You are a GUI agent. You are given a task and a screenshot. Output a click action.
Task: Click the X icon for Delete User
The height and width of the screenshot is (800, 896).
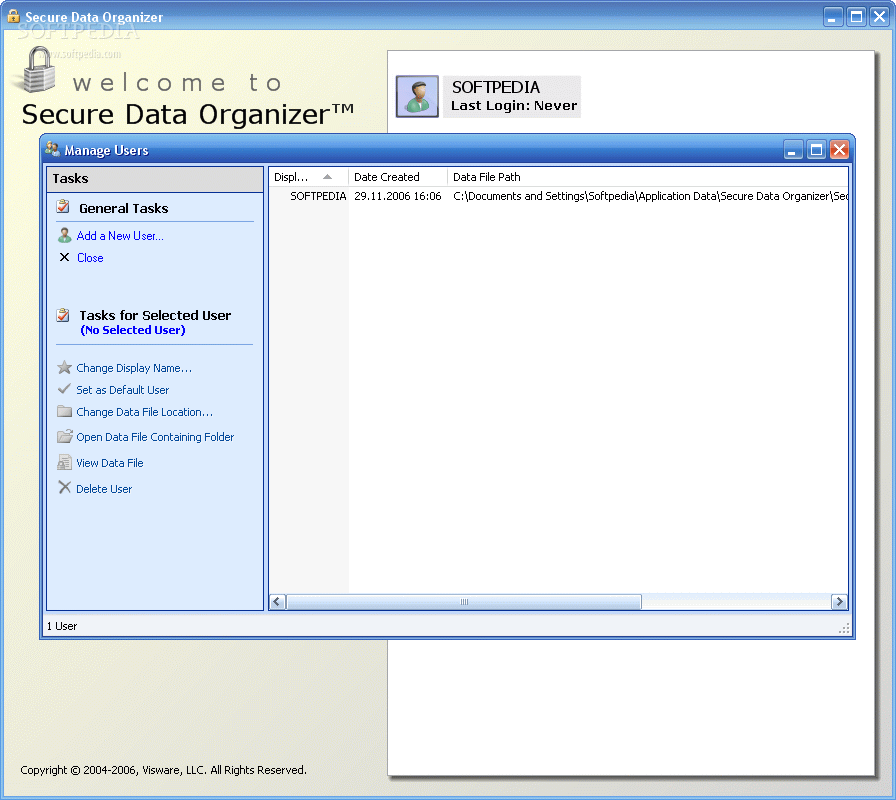pos(65,487)
